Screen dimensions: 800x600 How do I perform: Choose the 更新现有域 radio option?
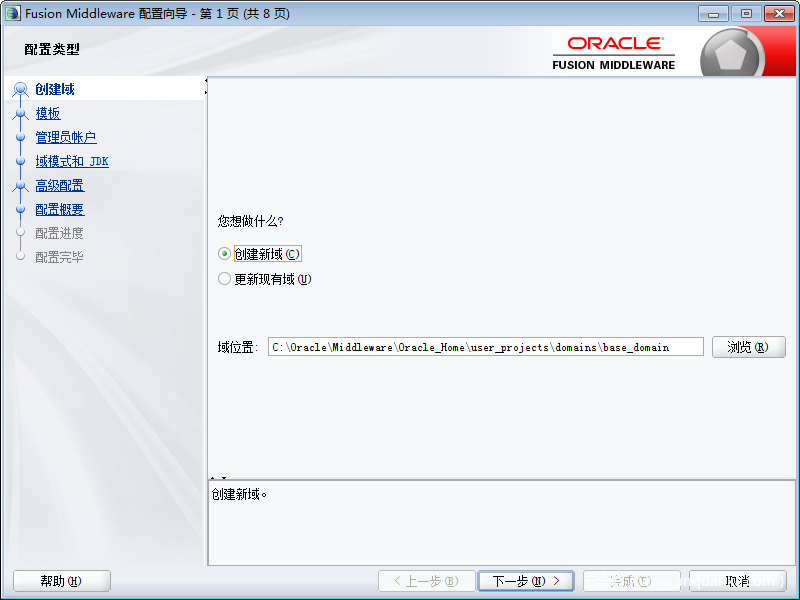[x=224, y=279]
